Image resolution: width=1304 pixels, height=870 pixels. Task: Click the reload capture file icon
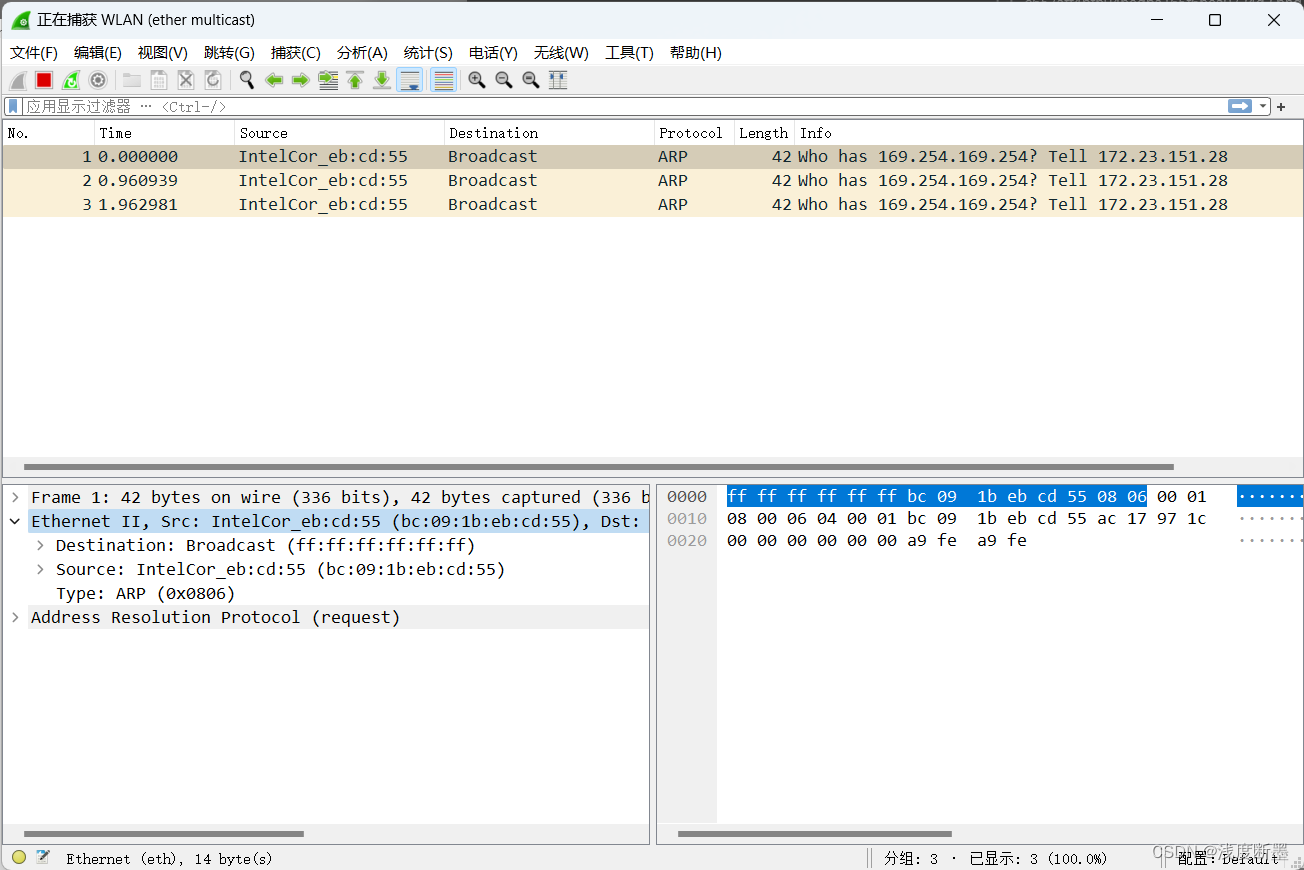point(213,81)
